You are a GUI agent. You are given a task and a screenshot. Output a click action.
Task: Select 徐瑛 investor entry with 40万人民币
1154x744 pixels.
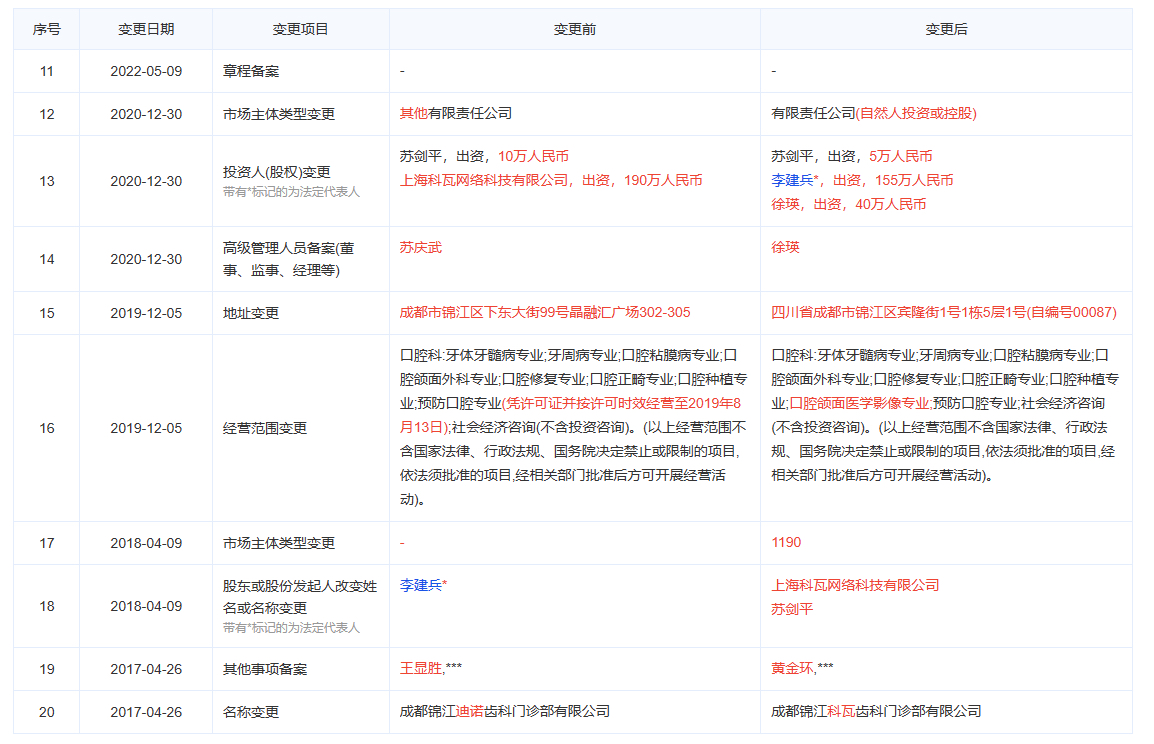coord(785,204)
